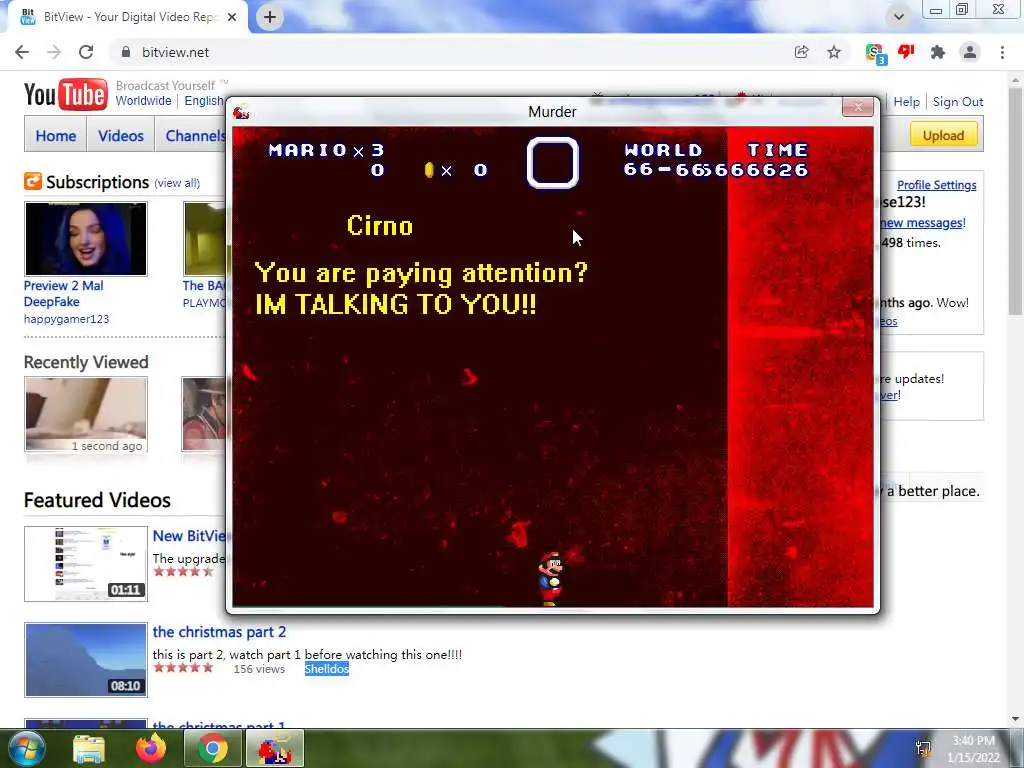
Task: Open the Chrome three-dot menu
Action: coord(1002,52)
